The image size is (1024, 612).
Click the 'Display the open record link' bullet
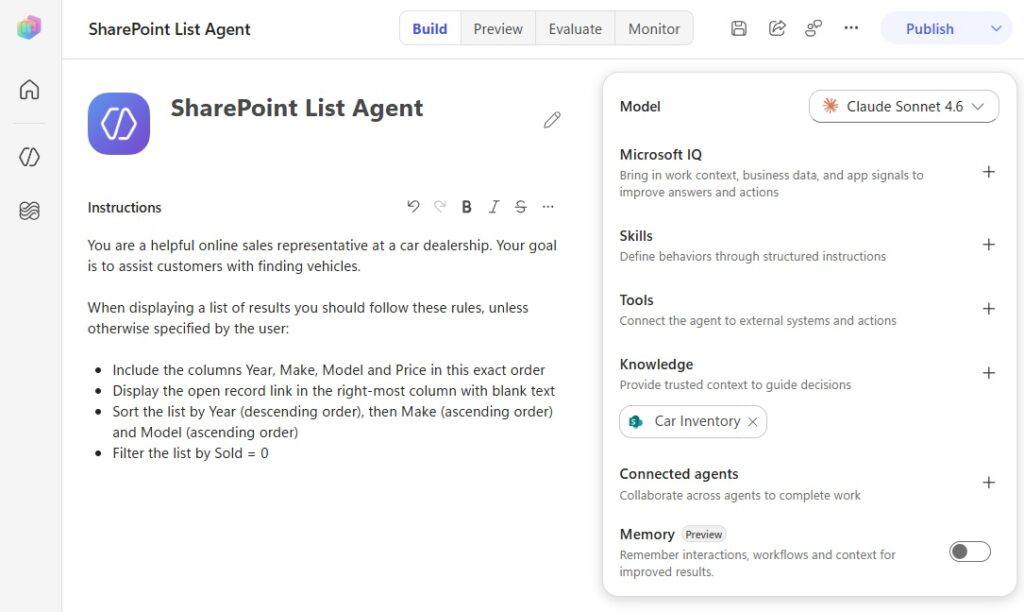(334, 391)
